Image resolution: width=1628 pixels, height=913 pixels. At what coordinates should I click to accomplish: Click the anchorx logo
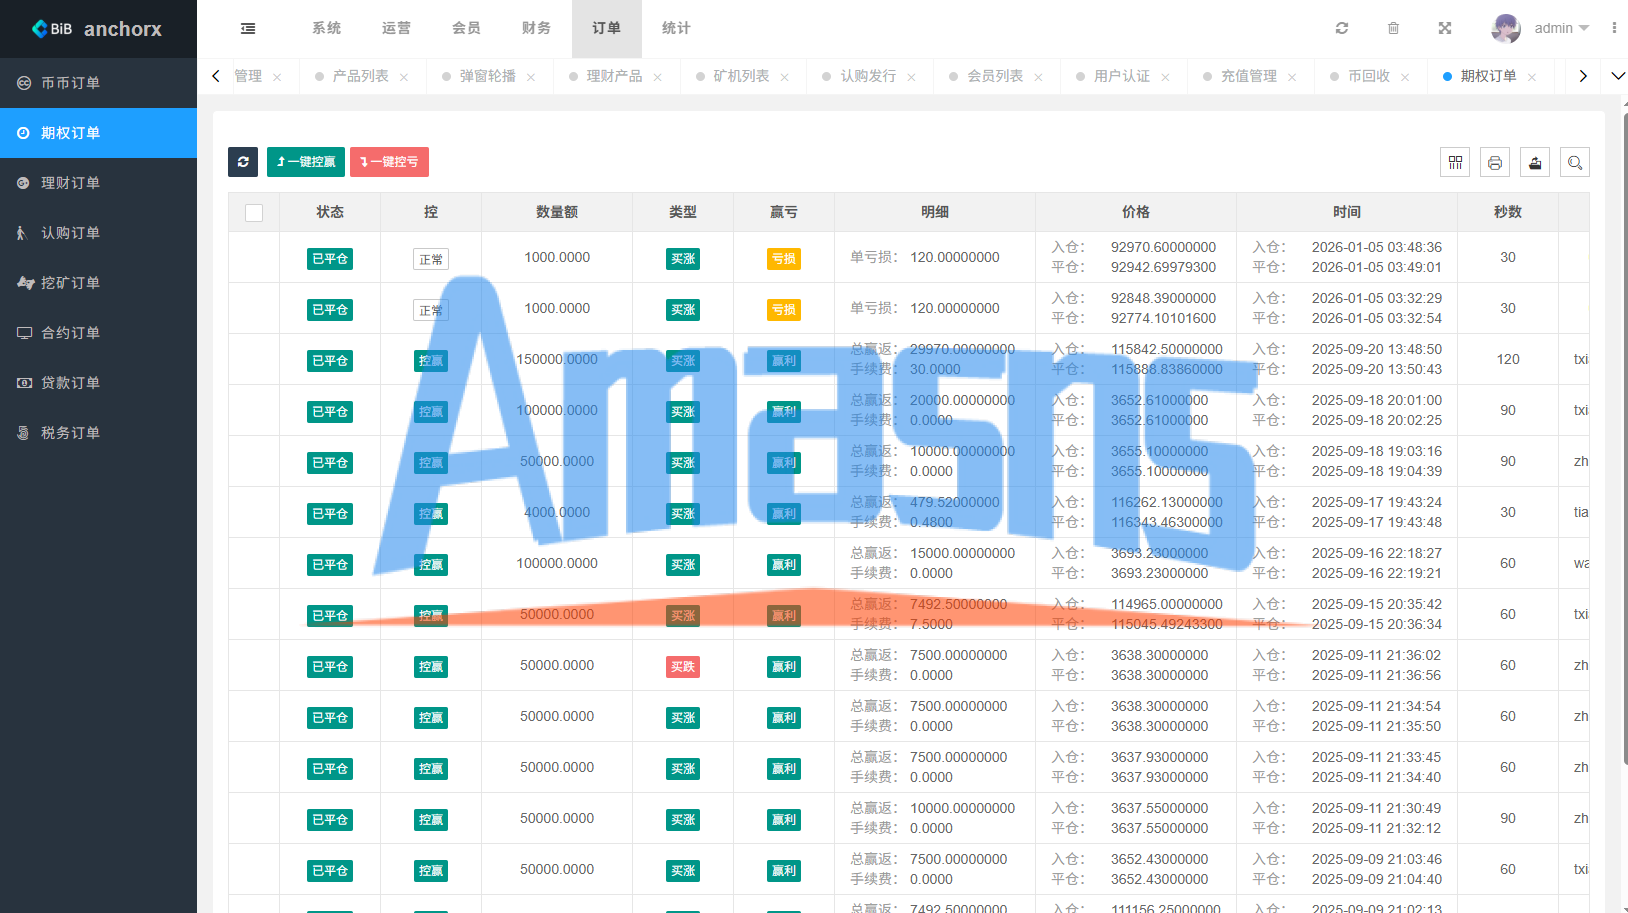coord(98,29)
